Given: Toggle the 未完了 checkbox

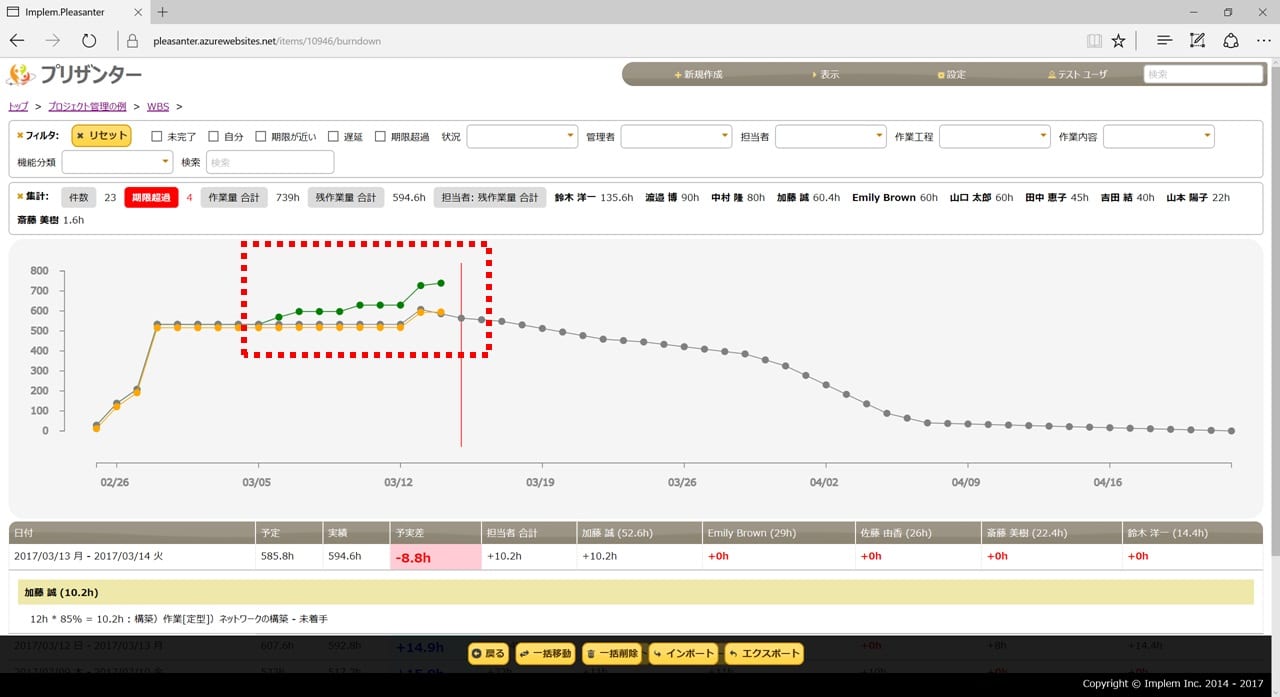Looking at the screenshot, I should [156, 137].
